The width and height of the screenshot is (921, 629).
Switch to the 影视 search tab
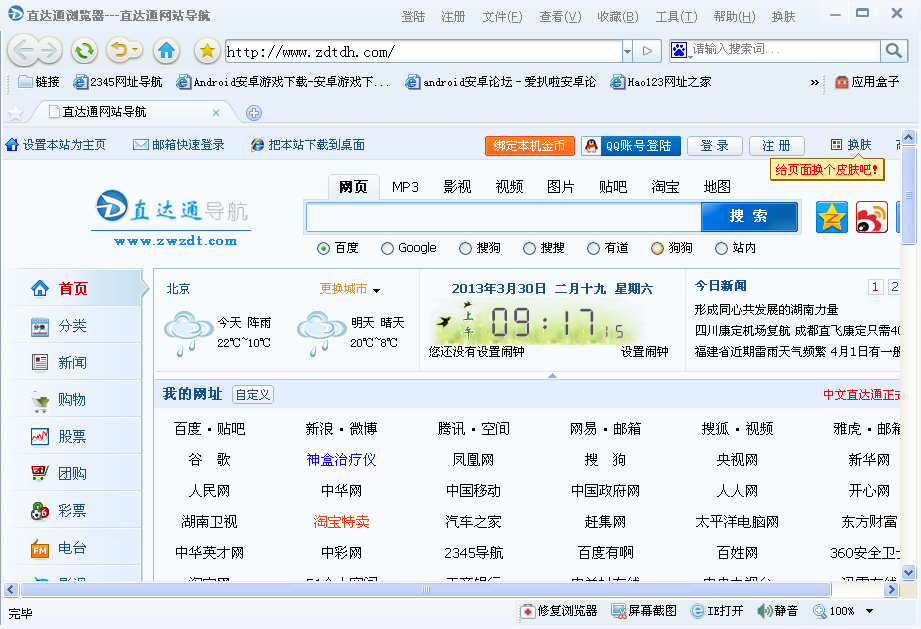(x=458, y=187)
